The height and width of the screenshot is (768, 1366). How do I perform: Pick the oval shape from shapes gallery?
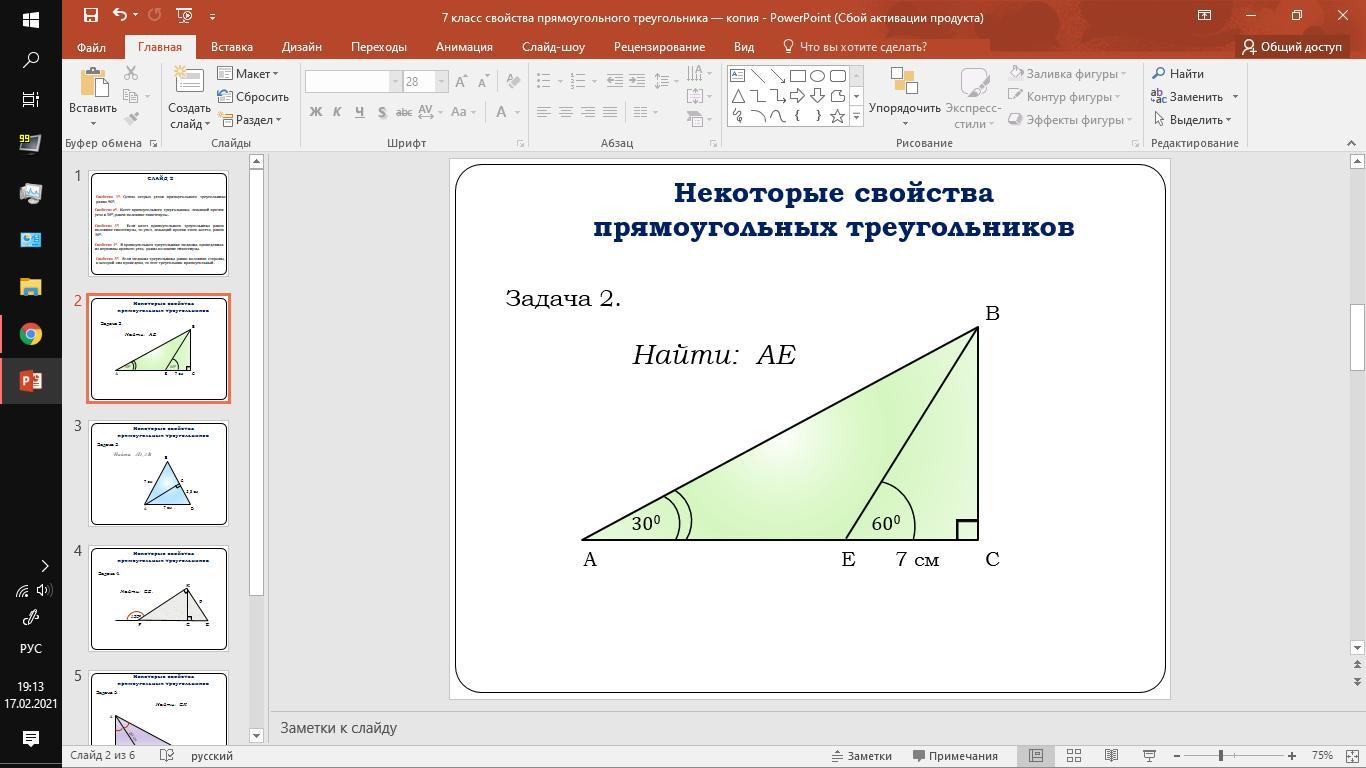[x=818, y=76]
